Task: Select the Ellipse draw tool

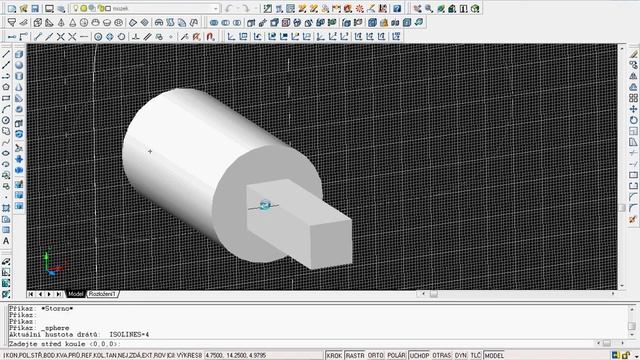Action: pos(6,153)
